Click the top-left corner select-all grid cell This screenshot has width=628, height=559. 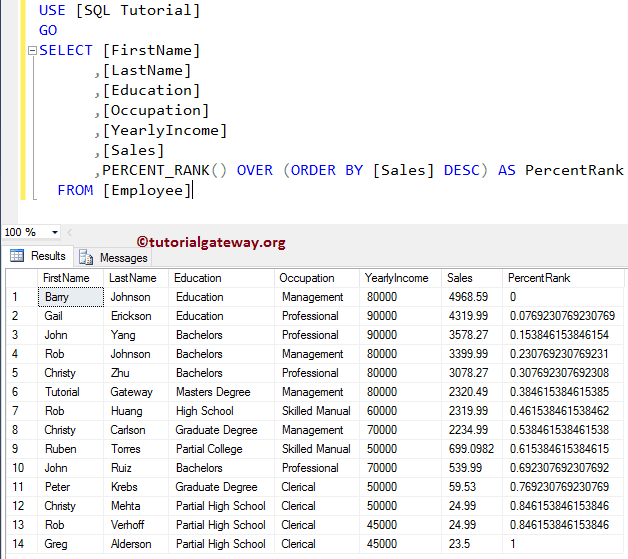tap(18, 278)
